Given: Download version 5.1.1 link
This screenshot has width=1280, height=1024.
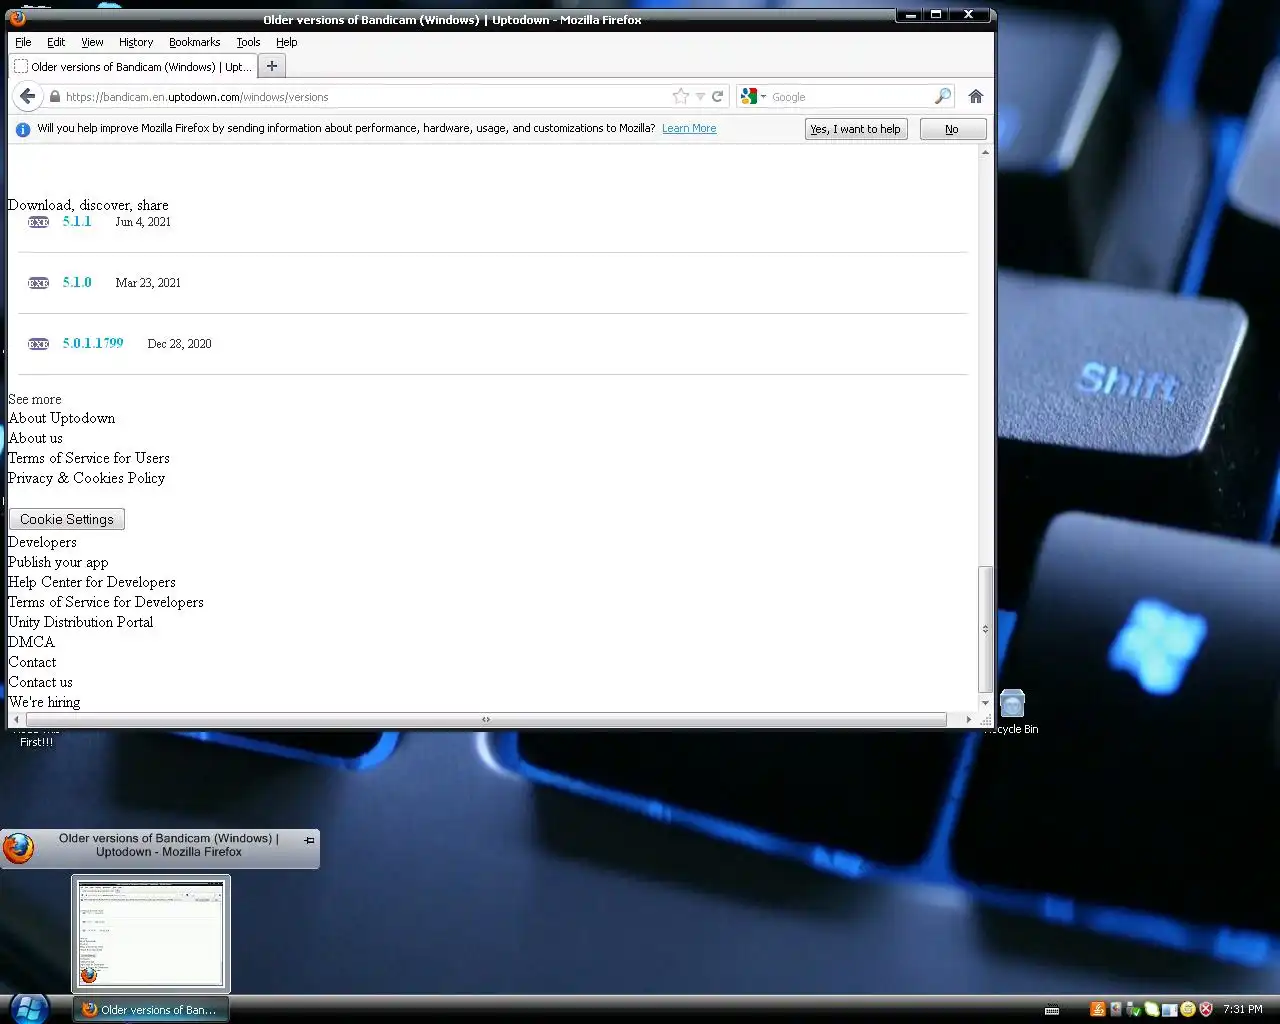Looking at the screenshot, I should (77, 221).
